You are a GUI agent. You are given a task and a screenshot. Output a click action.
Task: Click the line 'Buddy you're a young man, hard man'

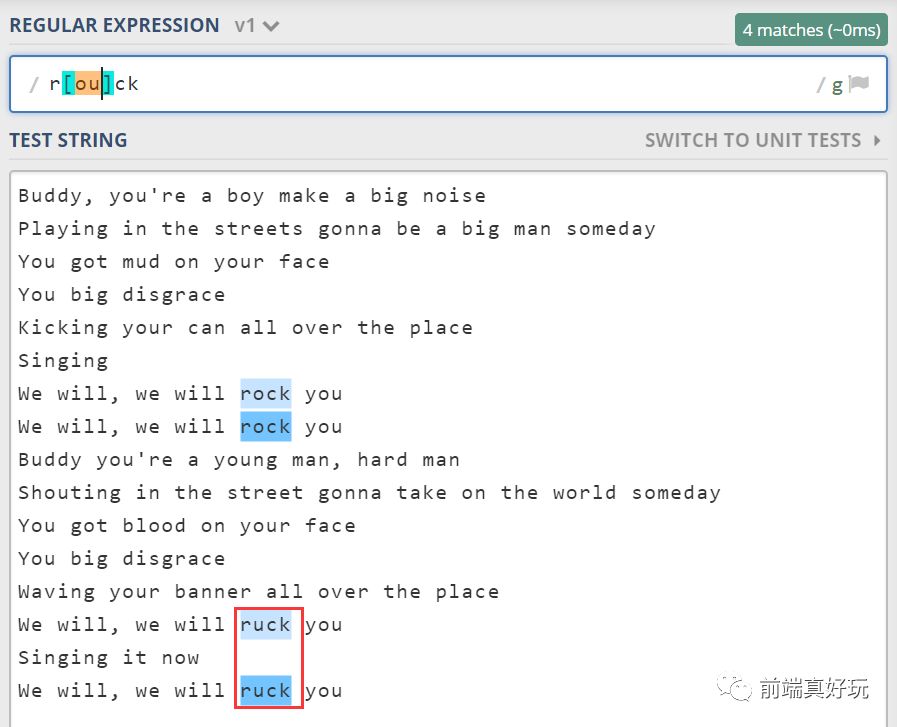pyautogui.click(x=239, y=460)
